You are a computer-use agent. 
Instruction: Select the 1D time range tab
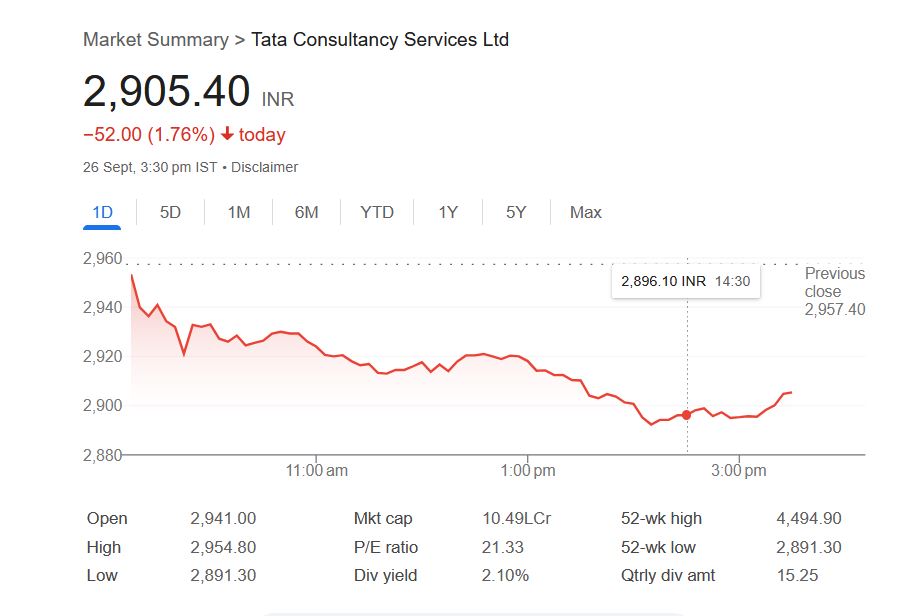(102, 212)
